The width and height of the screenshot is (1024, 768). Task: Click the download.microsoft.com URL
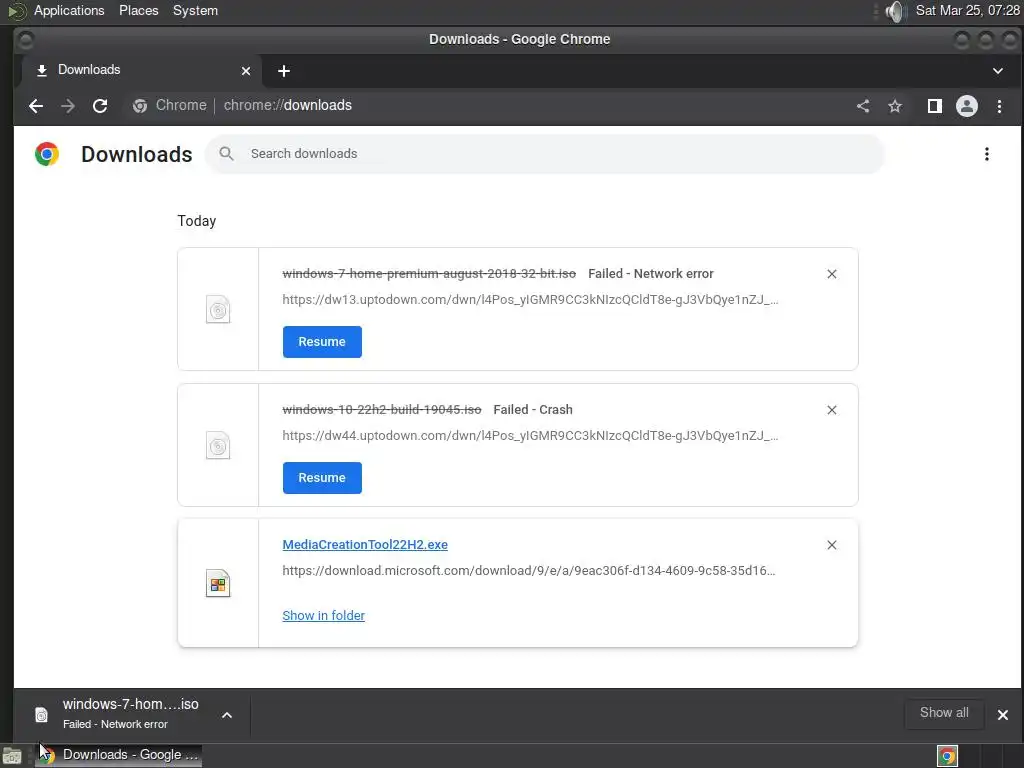pyautogui.click(x=529, y=571)
